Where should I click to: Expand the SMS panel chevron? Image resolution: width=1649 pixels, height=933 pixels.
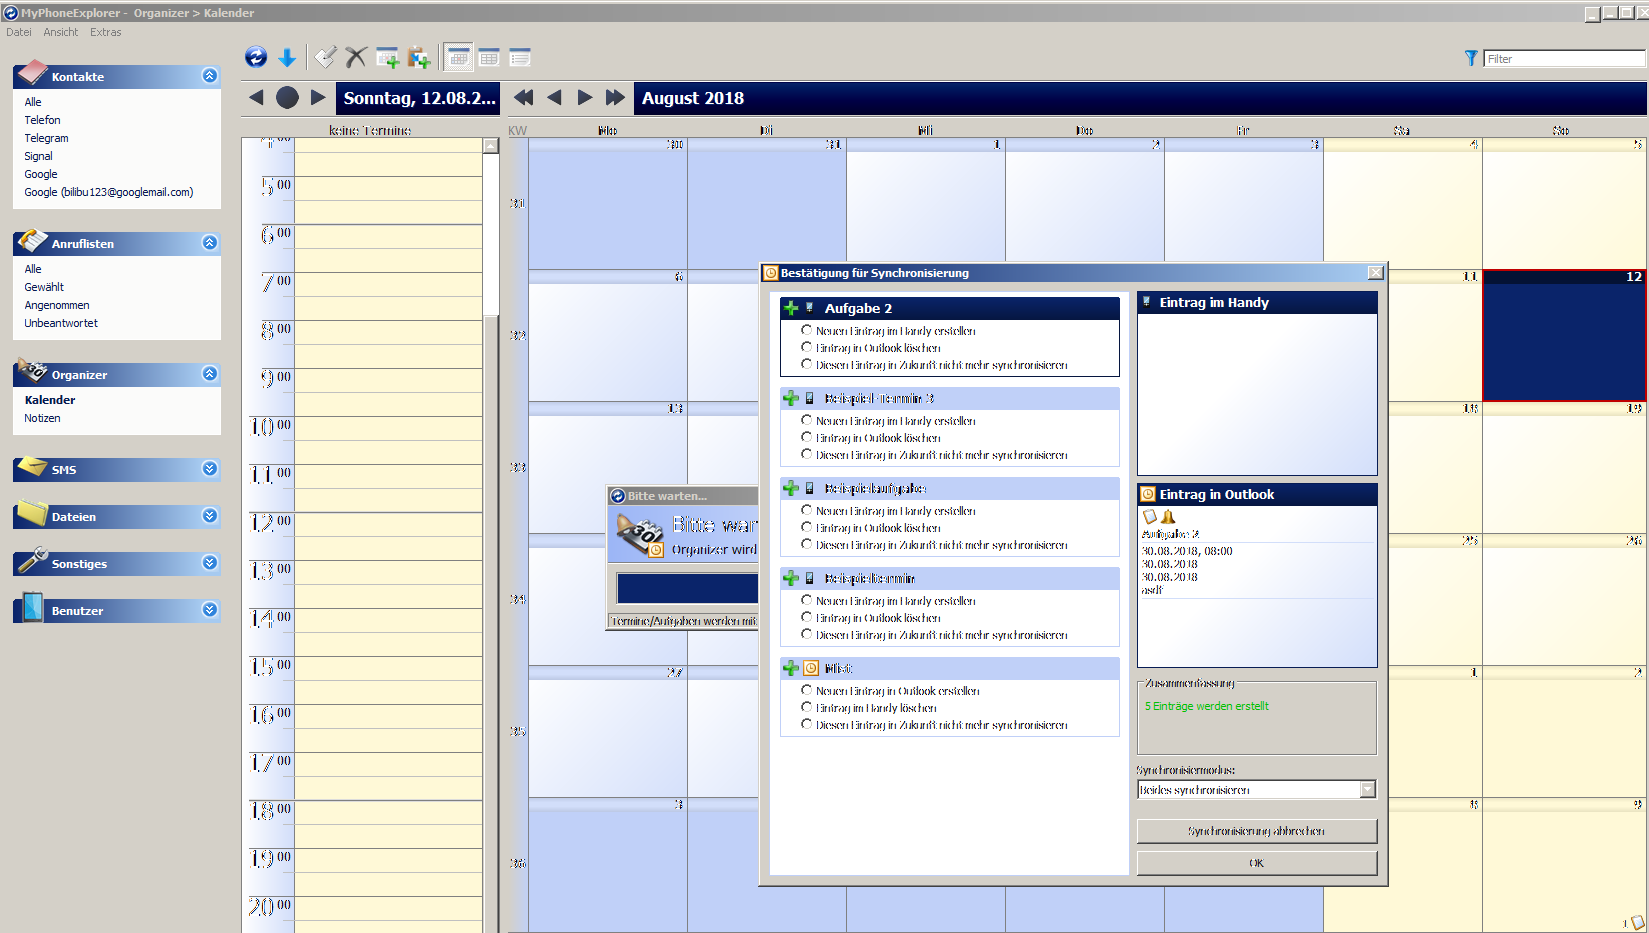coord(209,469)
